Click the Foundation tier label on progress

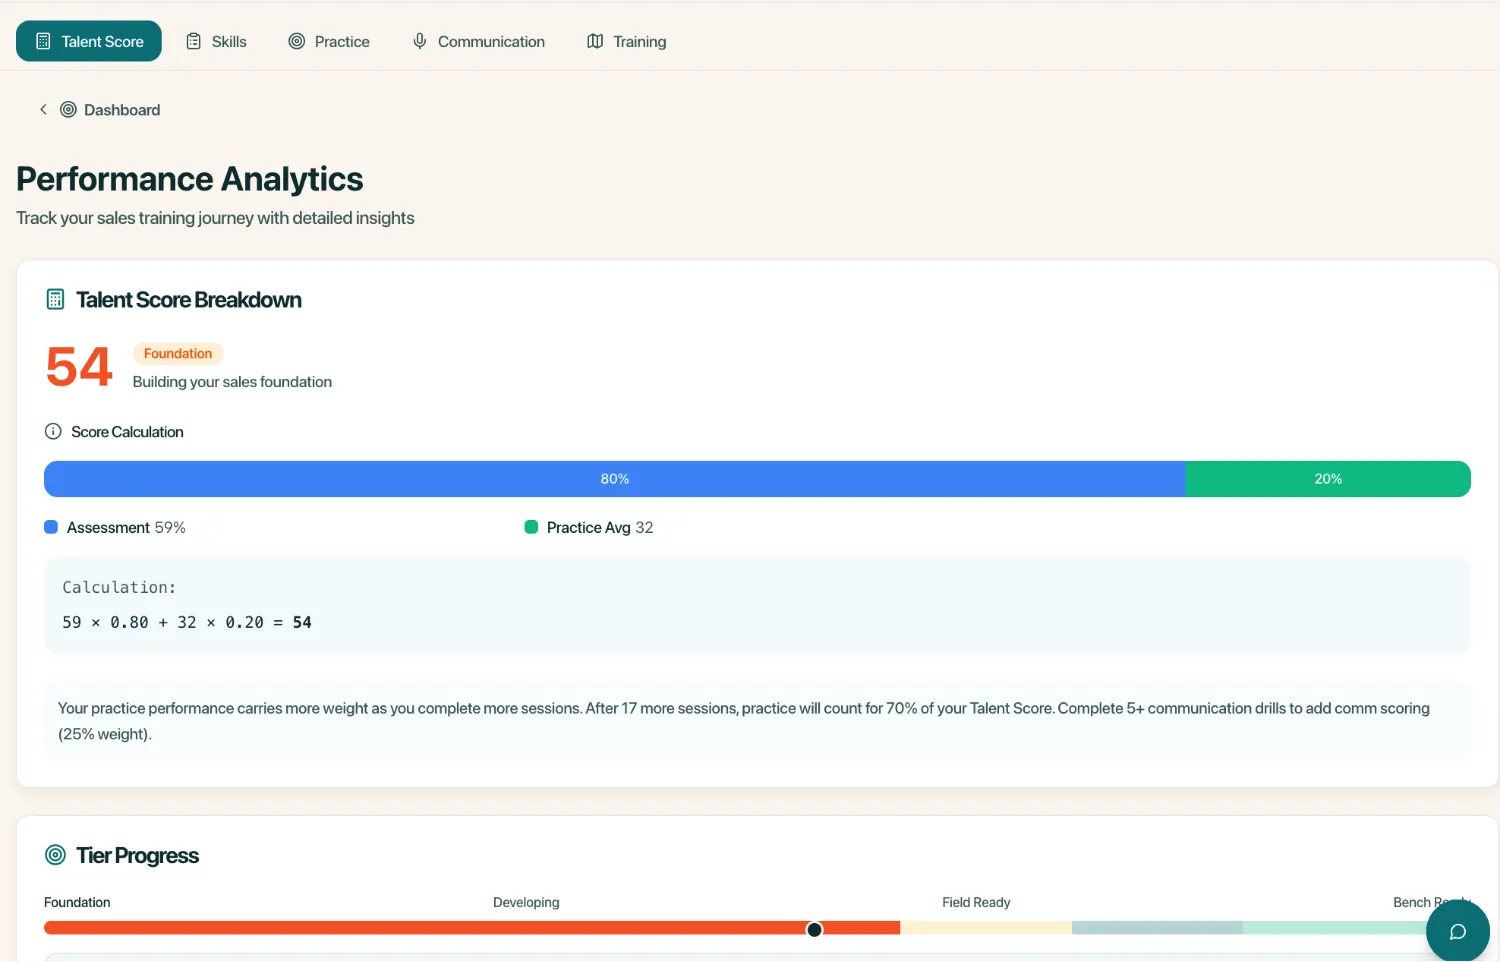(x=77, y=902)
